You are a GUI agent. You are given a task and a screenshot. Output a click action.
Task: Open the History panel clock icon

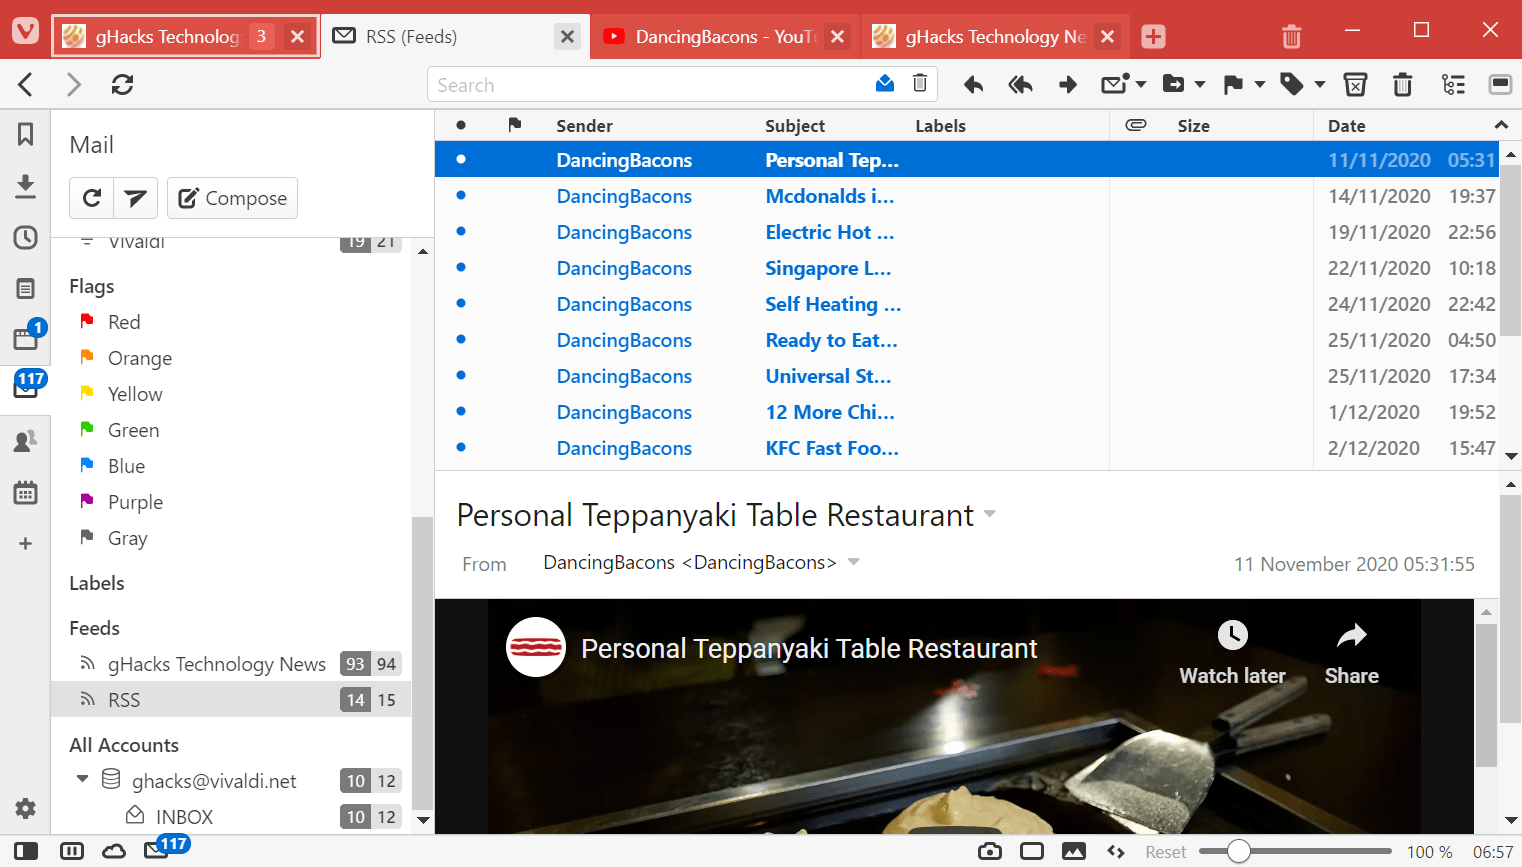[x=26, y=238]
